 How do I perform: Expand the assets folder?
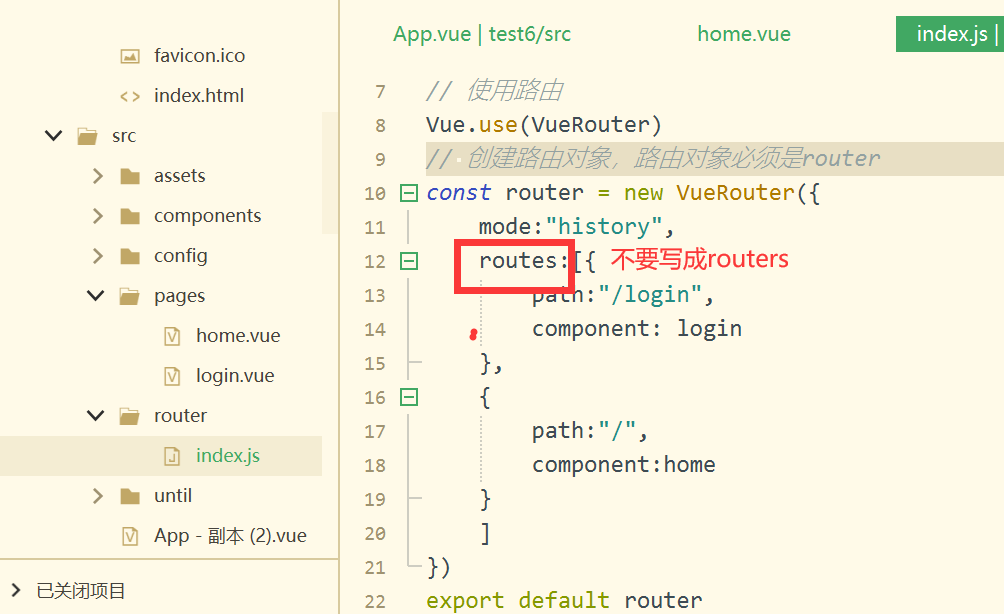click(x=97, y=176)
